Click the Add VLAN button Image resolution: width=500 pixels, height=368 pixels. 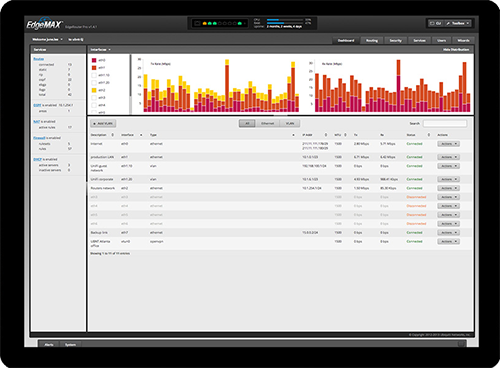tap(103, 124)
